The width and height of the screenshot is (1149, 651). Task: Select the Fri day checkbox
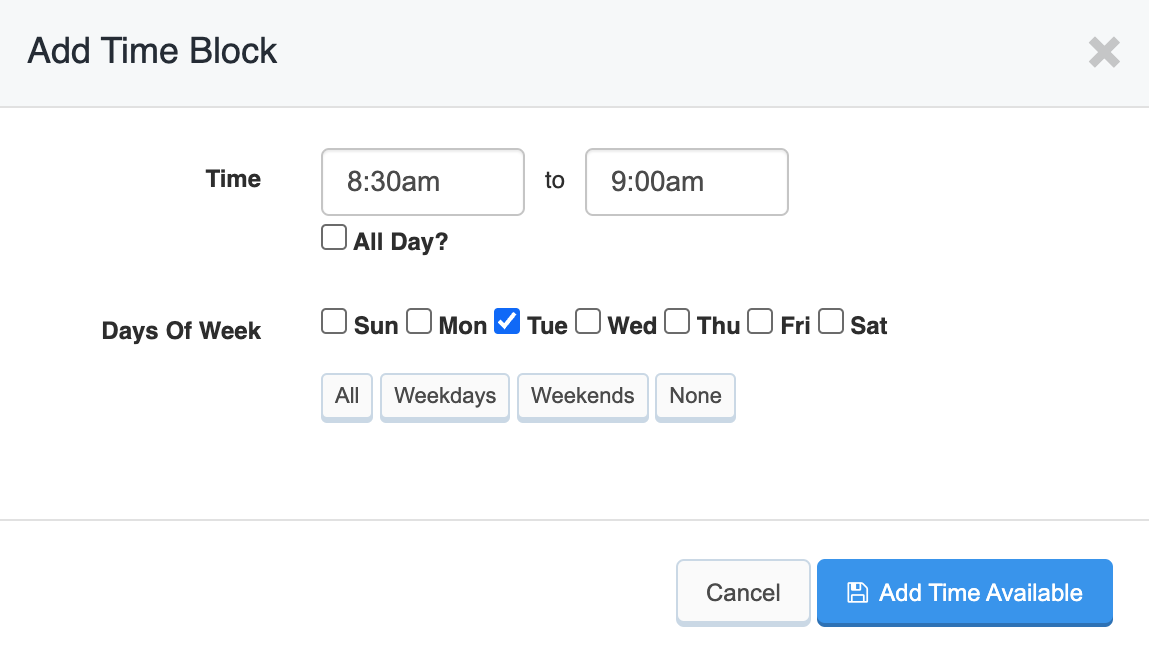coord(760,321)
